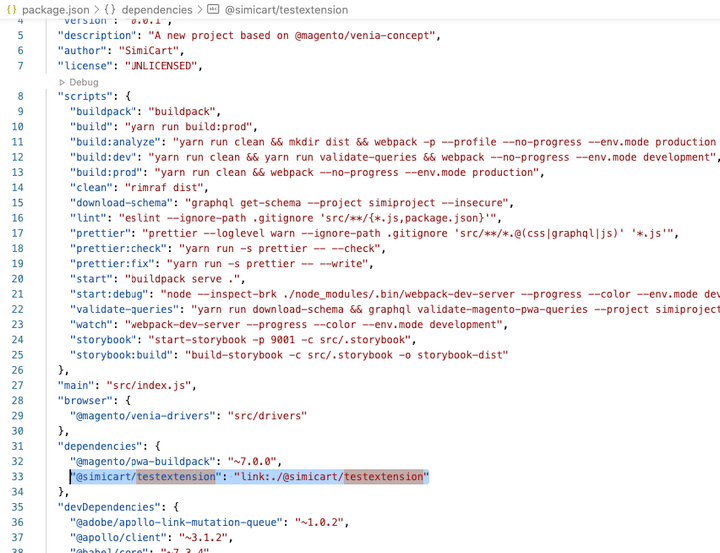The height and width of the screenshot is (553, 720).
Task: Click the "scripts" key
Action: [85, 96]
